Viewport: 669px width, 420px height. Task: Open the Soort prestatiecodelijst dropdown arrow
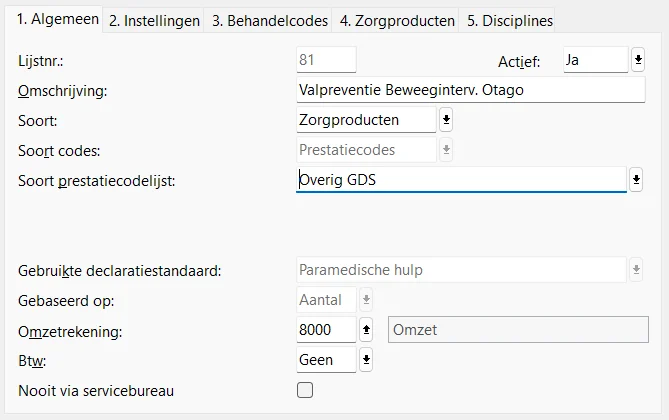tap(636, 180)
